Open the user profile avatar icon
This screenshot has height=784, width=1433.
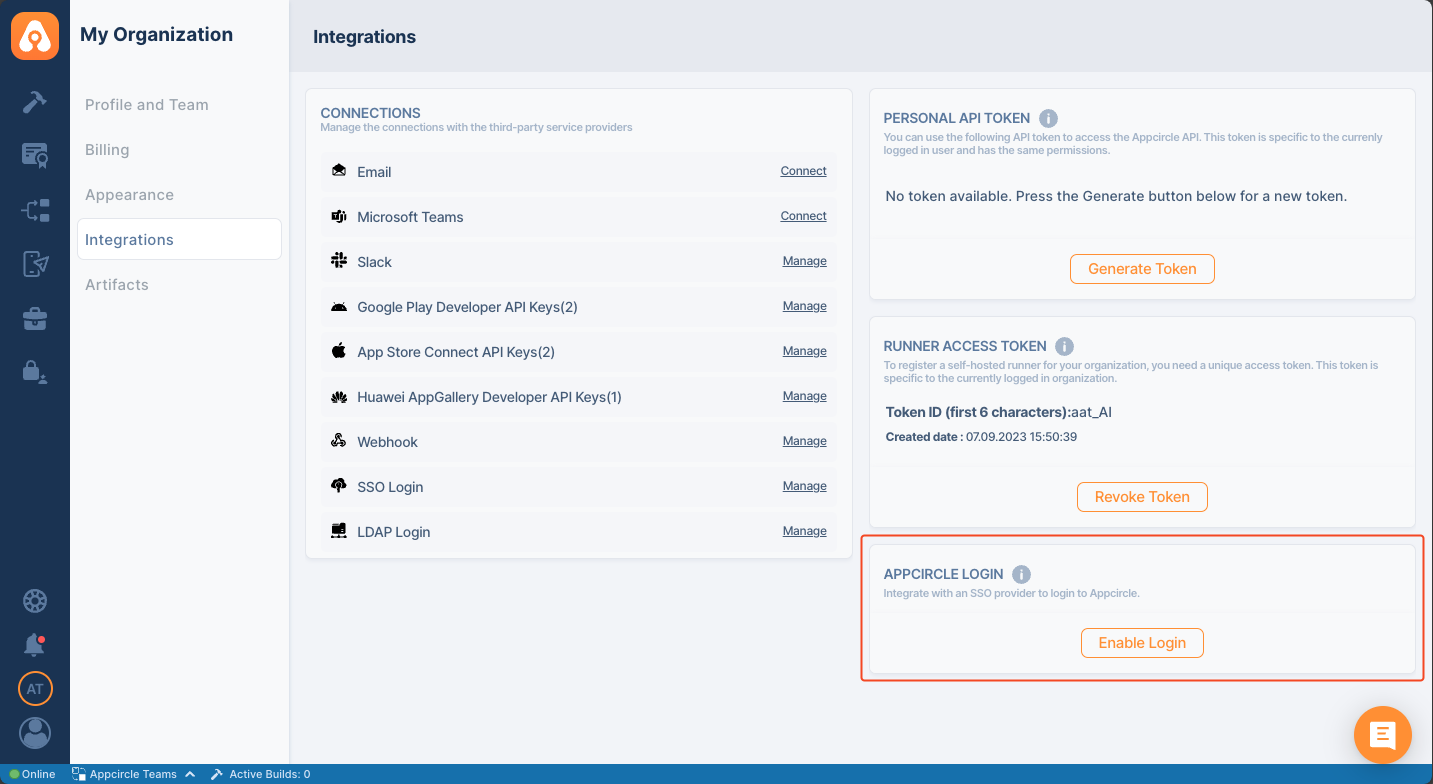click(35, 734)
